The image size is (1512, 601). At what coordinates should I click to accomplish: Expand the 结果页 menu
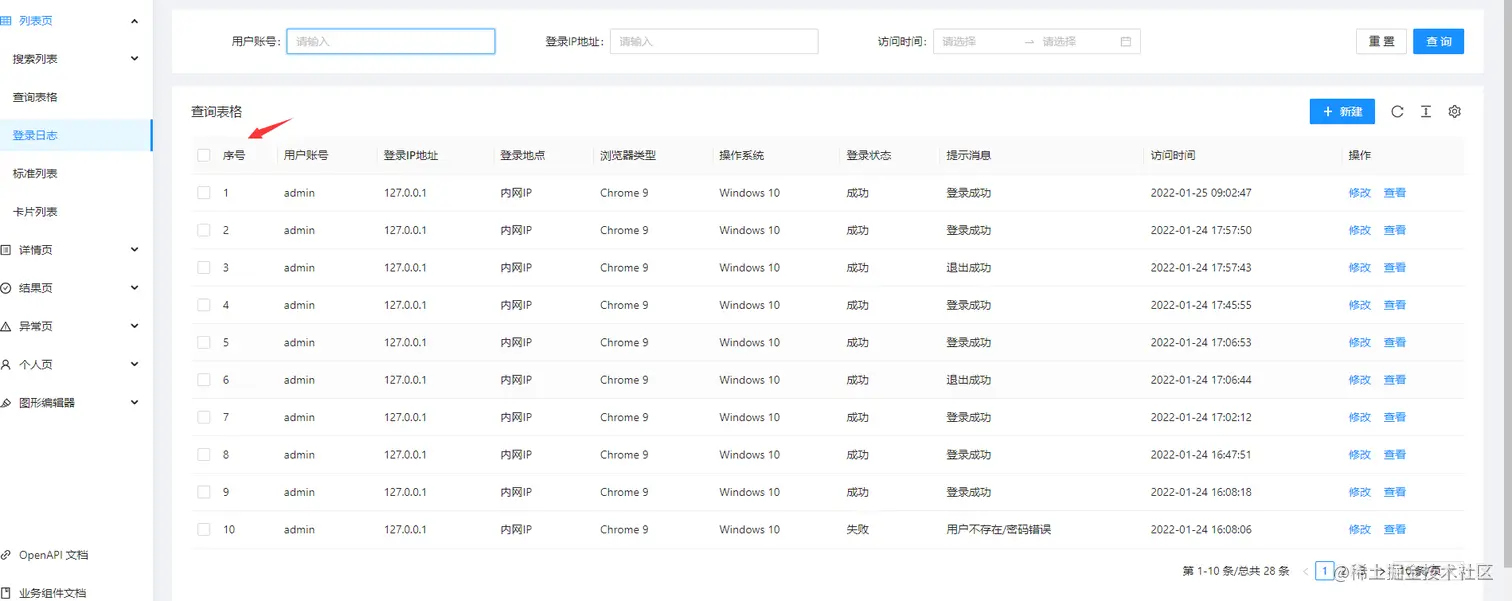pyautogui.click(x=135, y=288)
